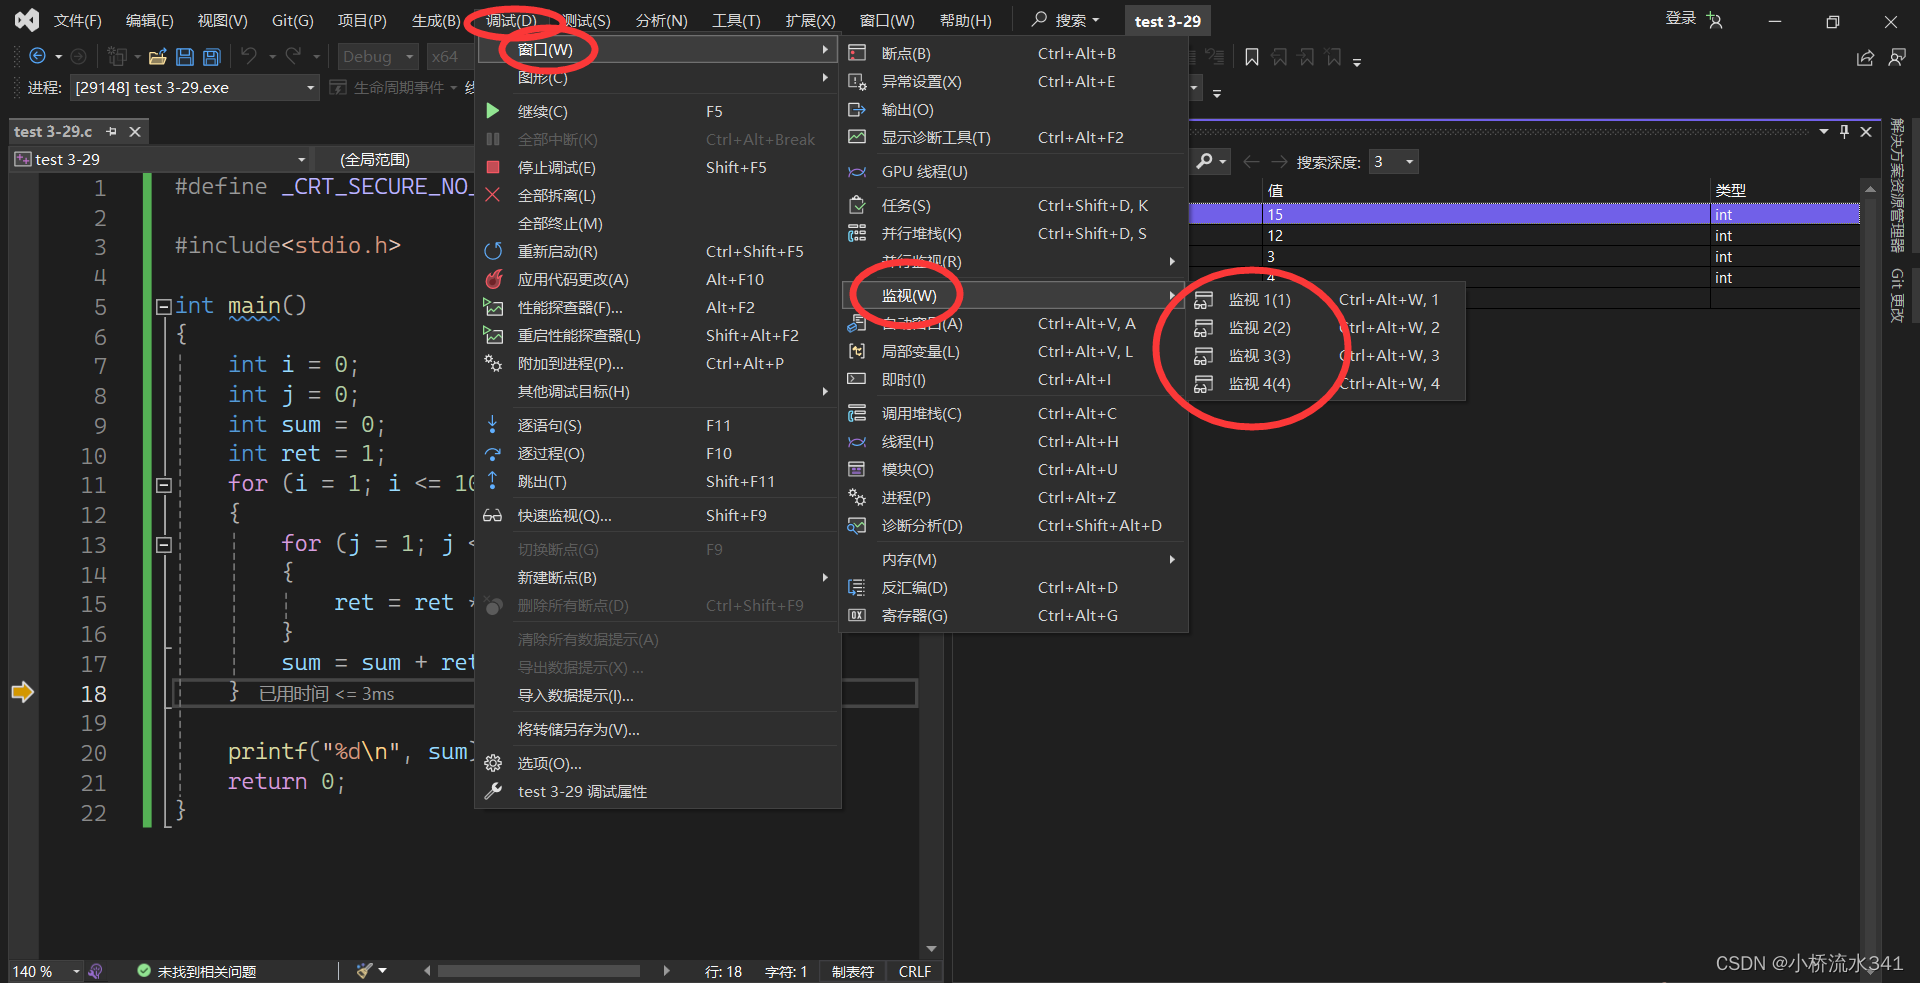Viewport: 1920px width, 983px height.
Task: Click the Disassembly (反汇编) icon
Action: click(x=857, y=587)
